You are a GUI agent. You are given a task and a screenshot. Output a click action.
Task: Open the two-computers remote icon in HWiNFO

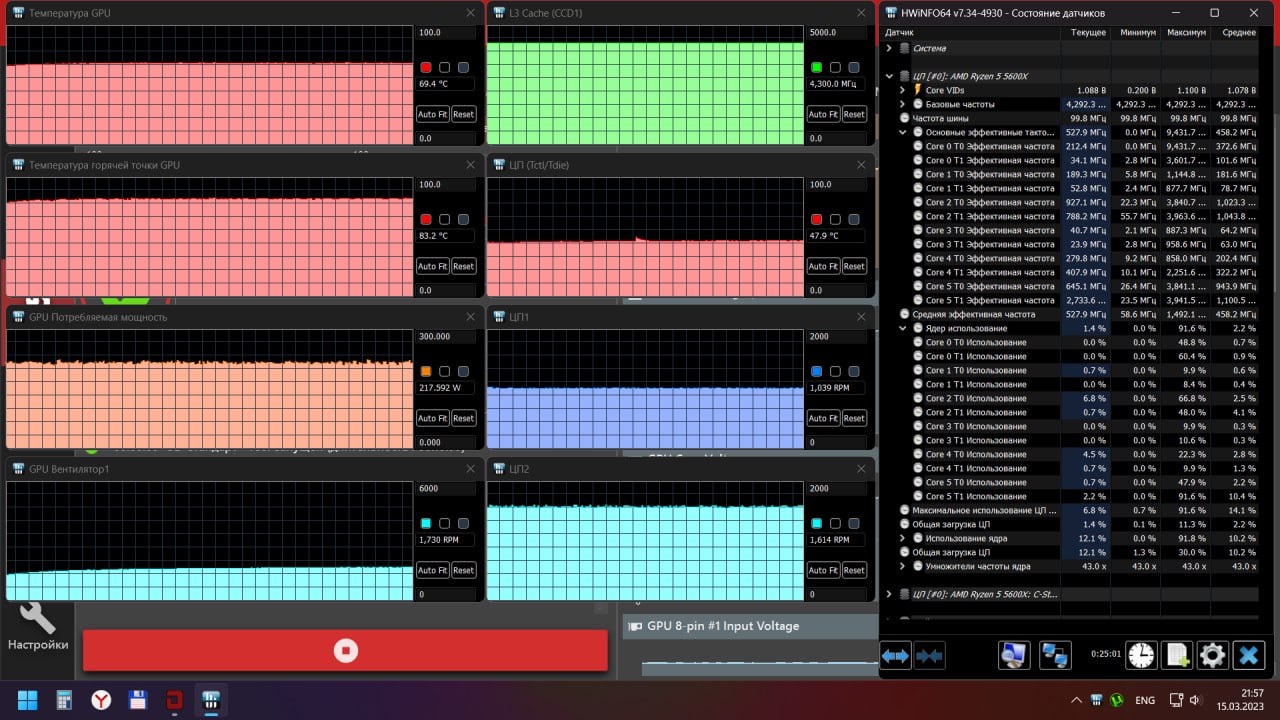[x=1055, y=655]
